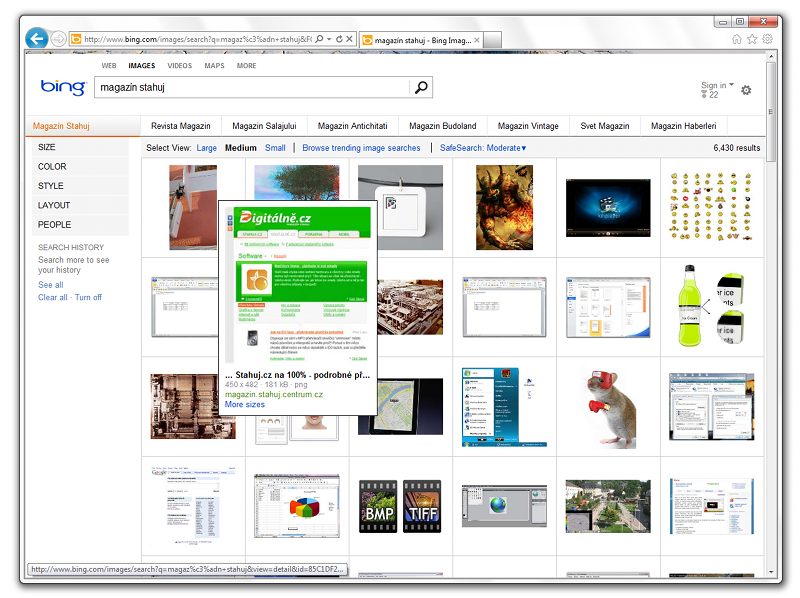Open SafeSearch: Moderate dropdown

pyautogui.click(x=483, y=148)
